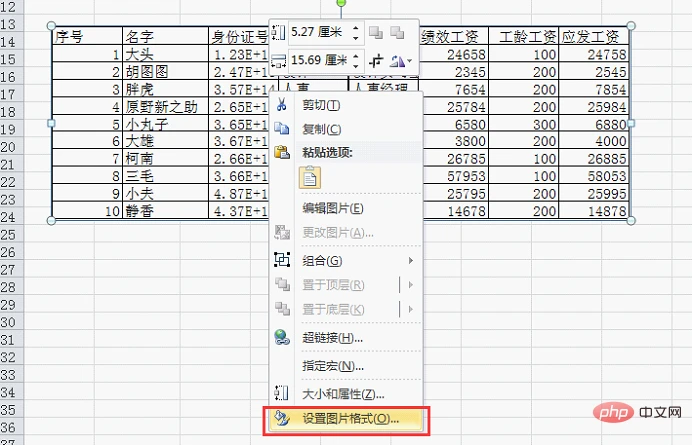Image resolution: width=692 pixels, height=445 pixels.
Task: Click the top-left corner sizing handle of picture
Action: (x=51, y=26)
